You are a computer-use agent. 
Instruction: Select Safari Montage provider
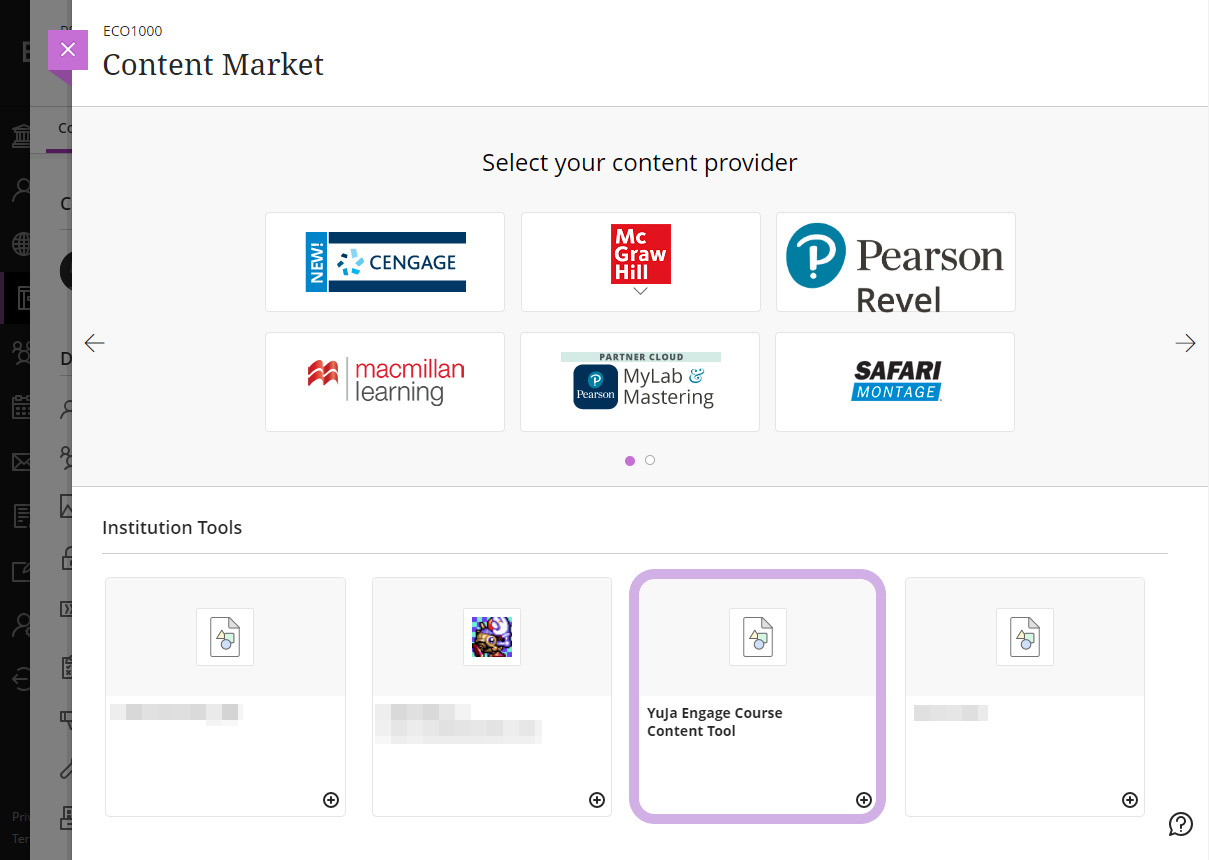pyautogui.click(x=895, y=382)
